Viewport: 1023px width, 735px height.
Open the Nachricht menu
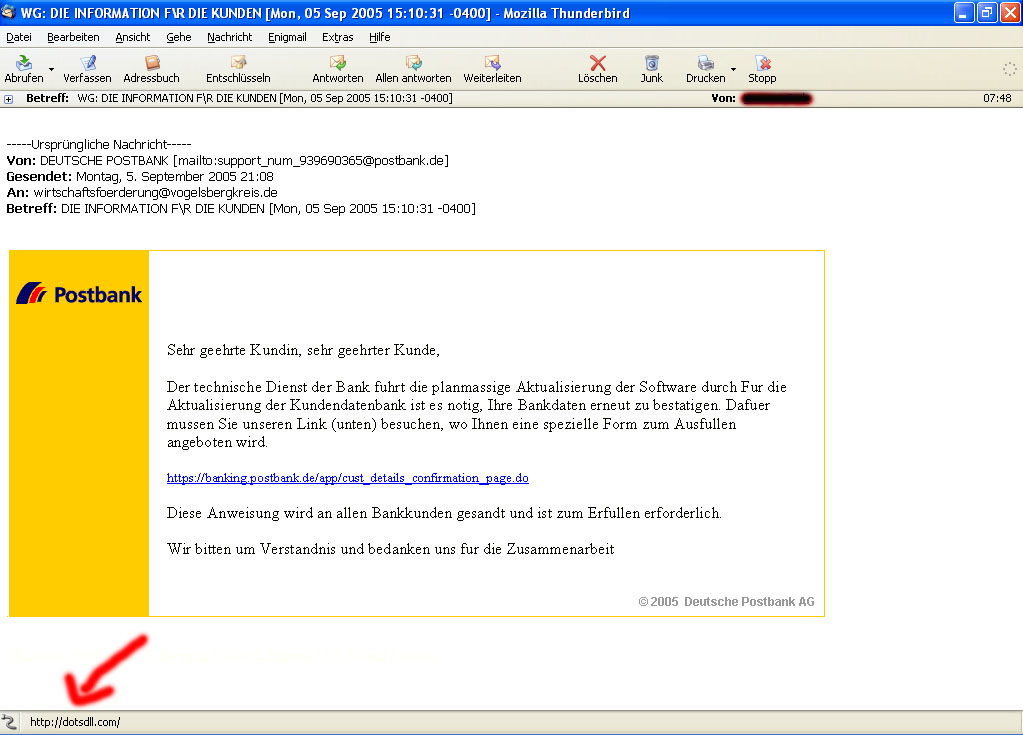pyautogui.click(x=230, y=37)
